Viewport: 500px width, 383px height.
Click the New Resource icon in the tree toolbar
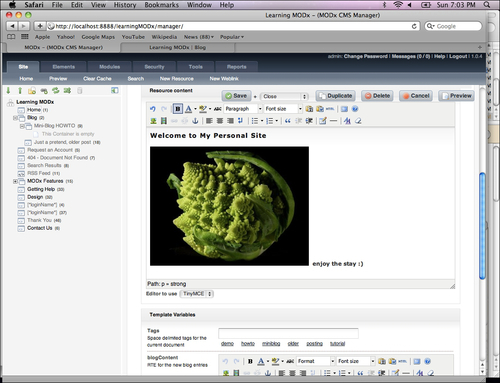point(32,91)
